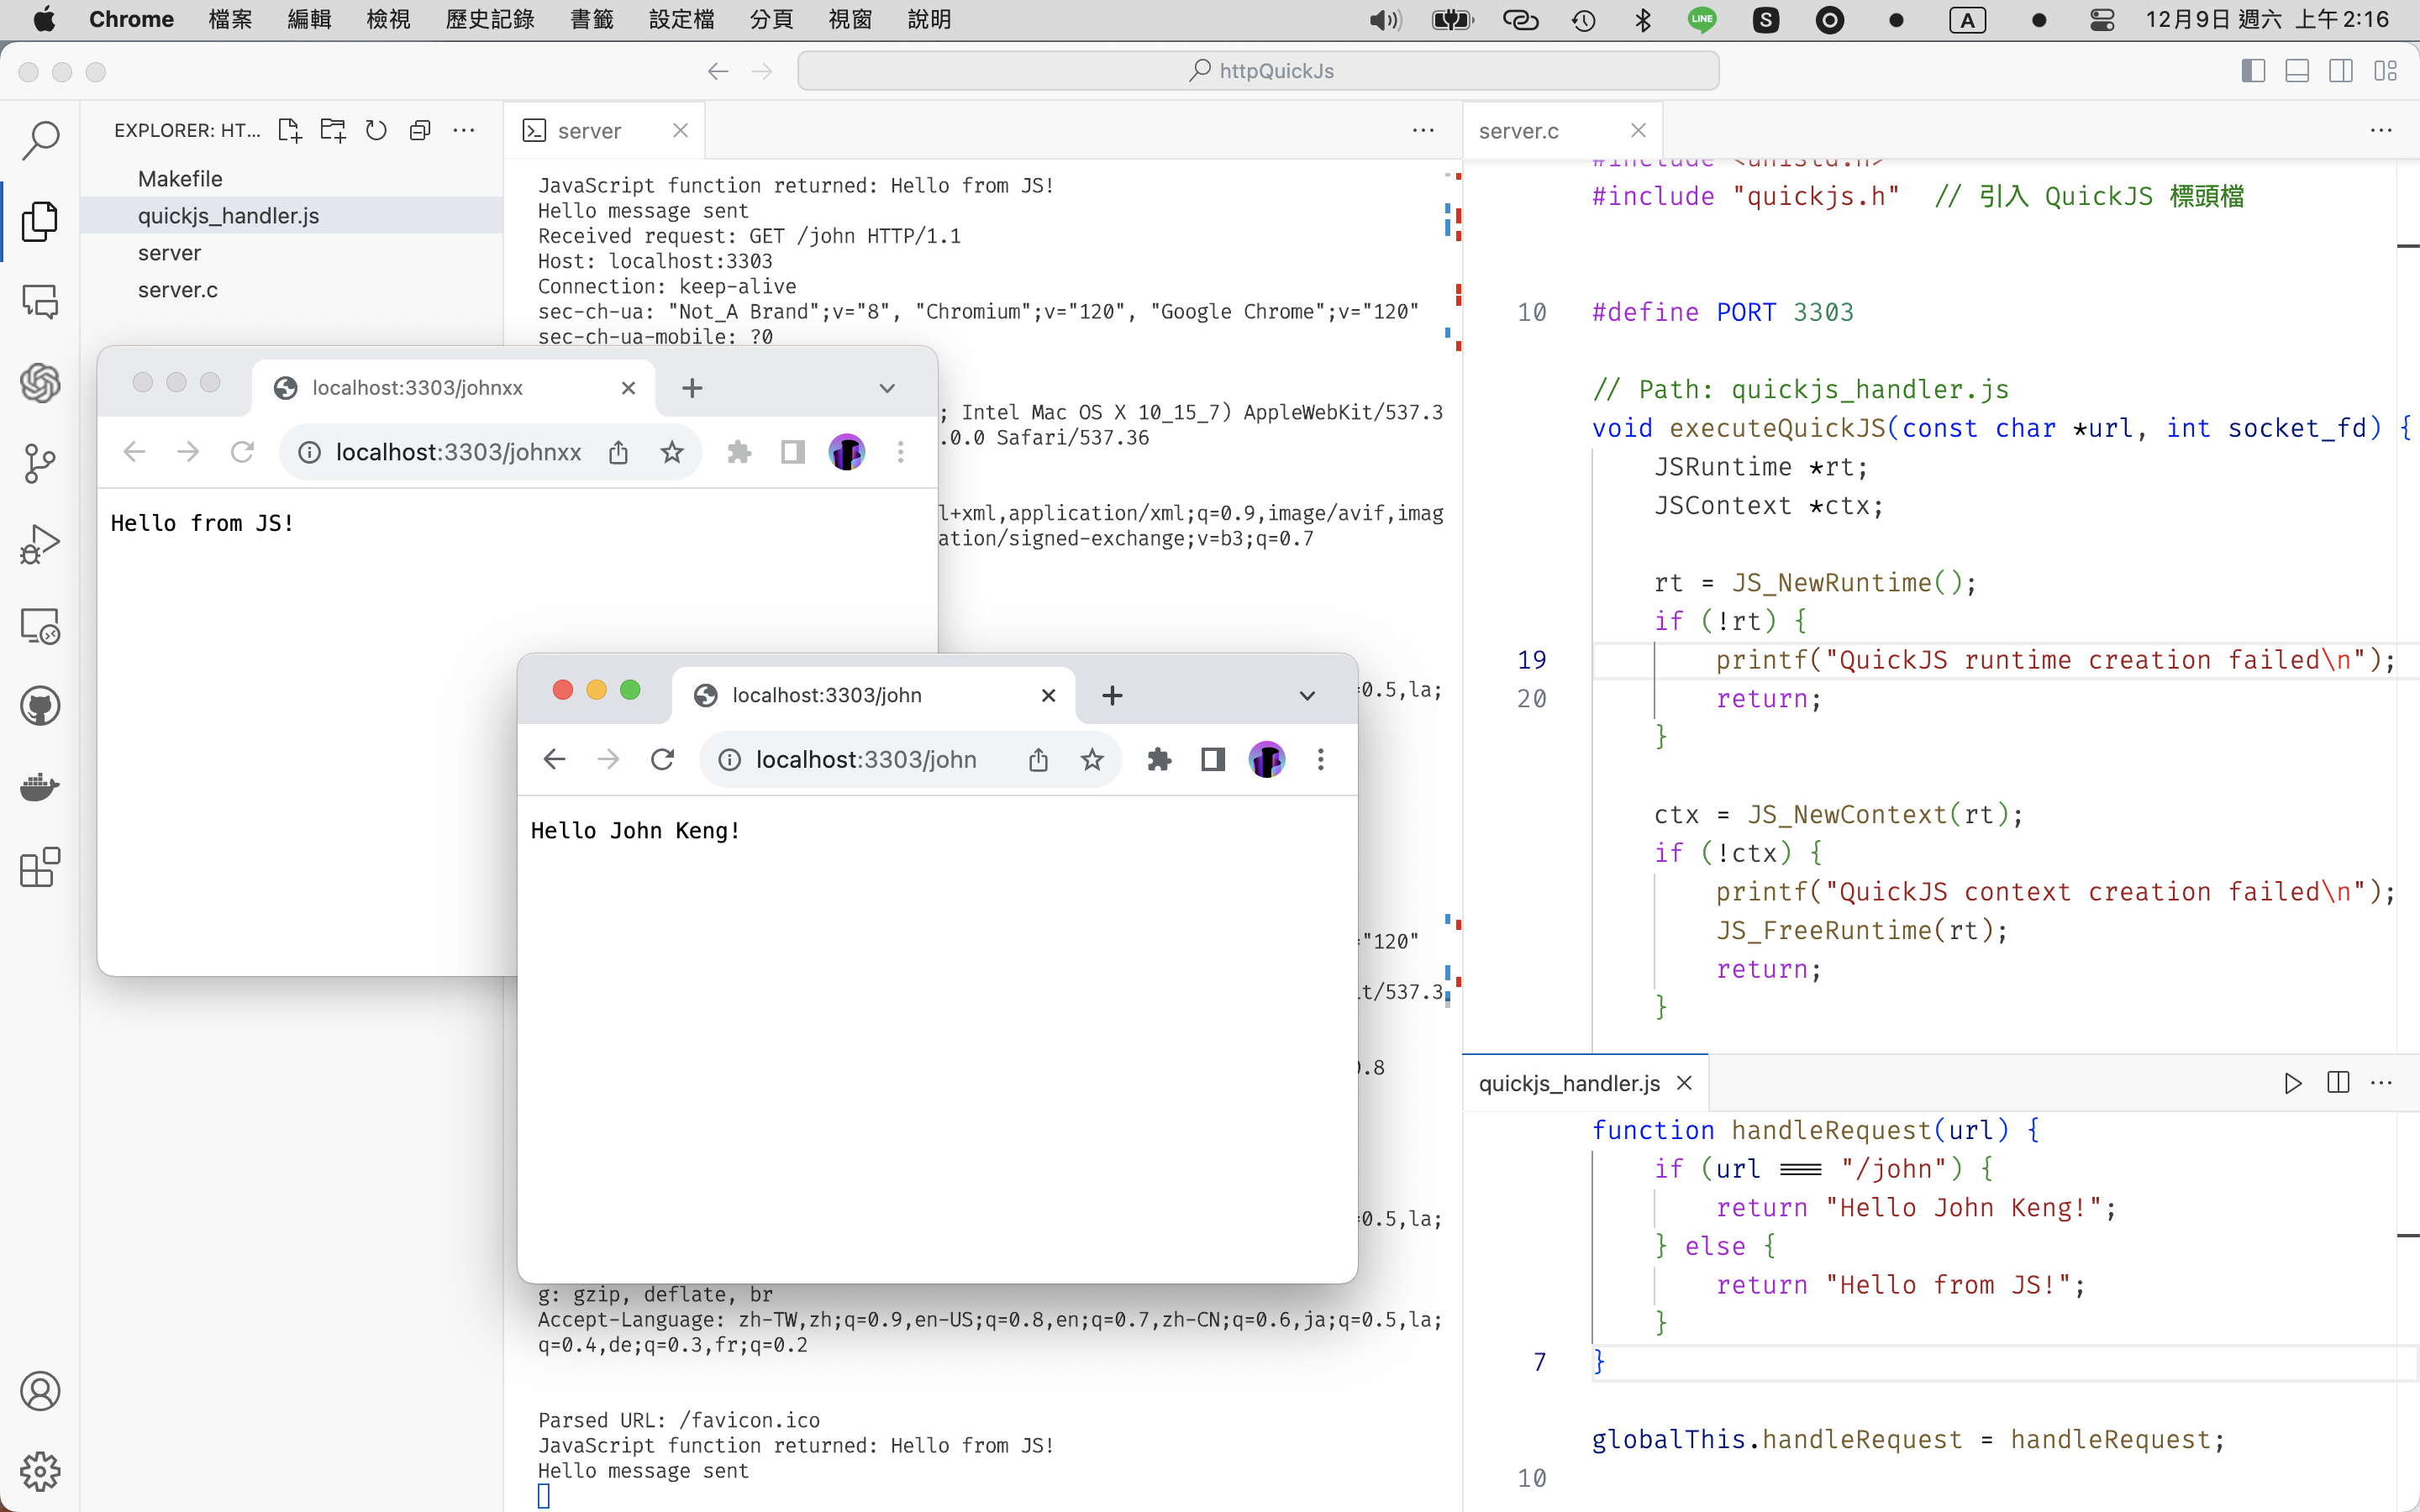
Task: Run the quickjs_handler.js file with the play icon
Action: (2292, 1083)
